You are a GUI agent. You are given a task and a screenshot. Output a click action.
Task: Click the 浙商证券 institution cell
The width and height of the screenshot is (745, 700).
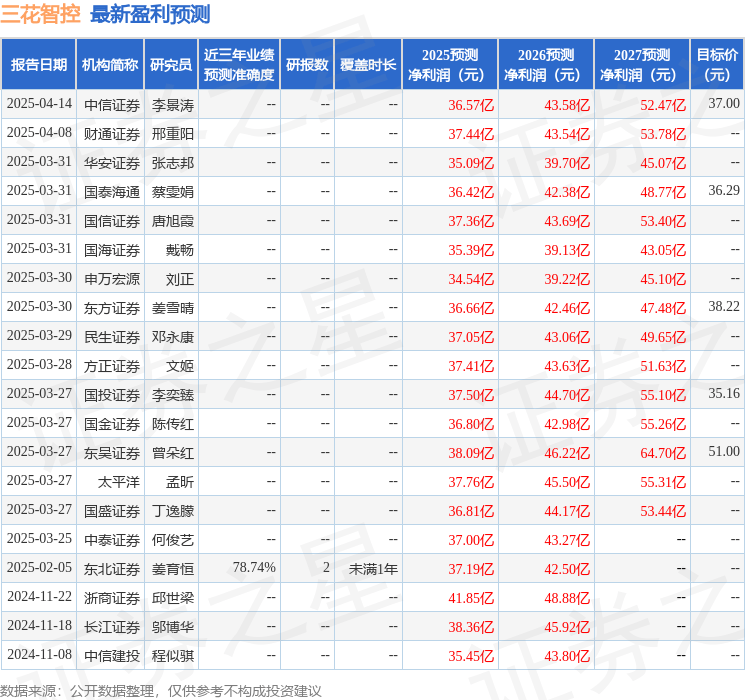pos(112,598)
